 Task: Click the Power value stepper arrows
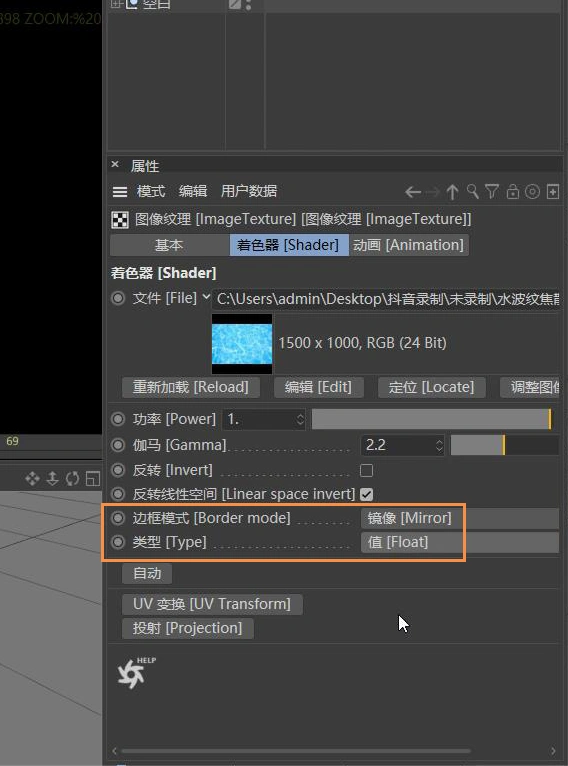[x=300, y=419]
